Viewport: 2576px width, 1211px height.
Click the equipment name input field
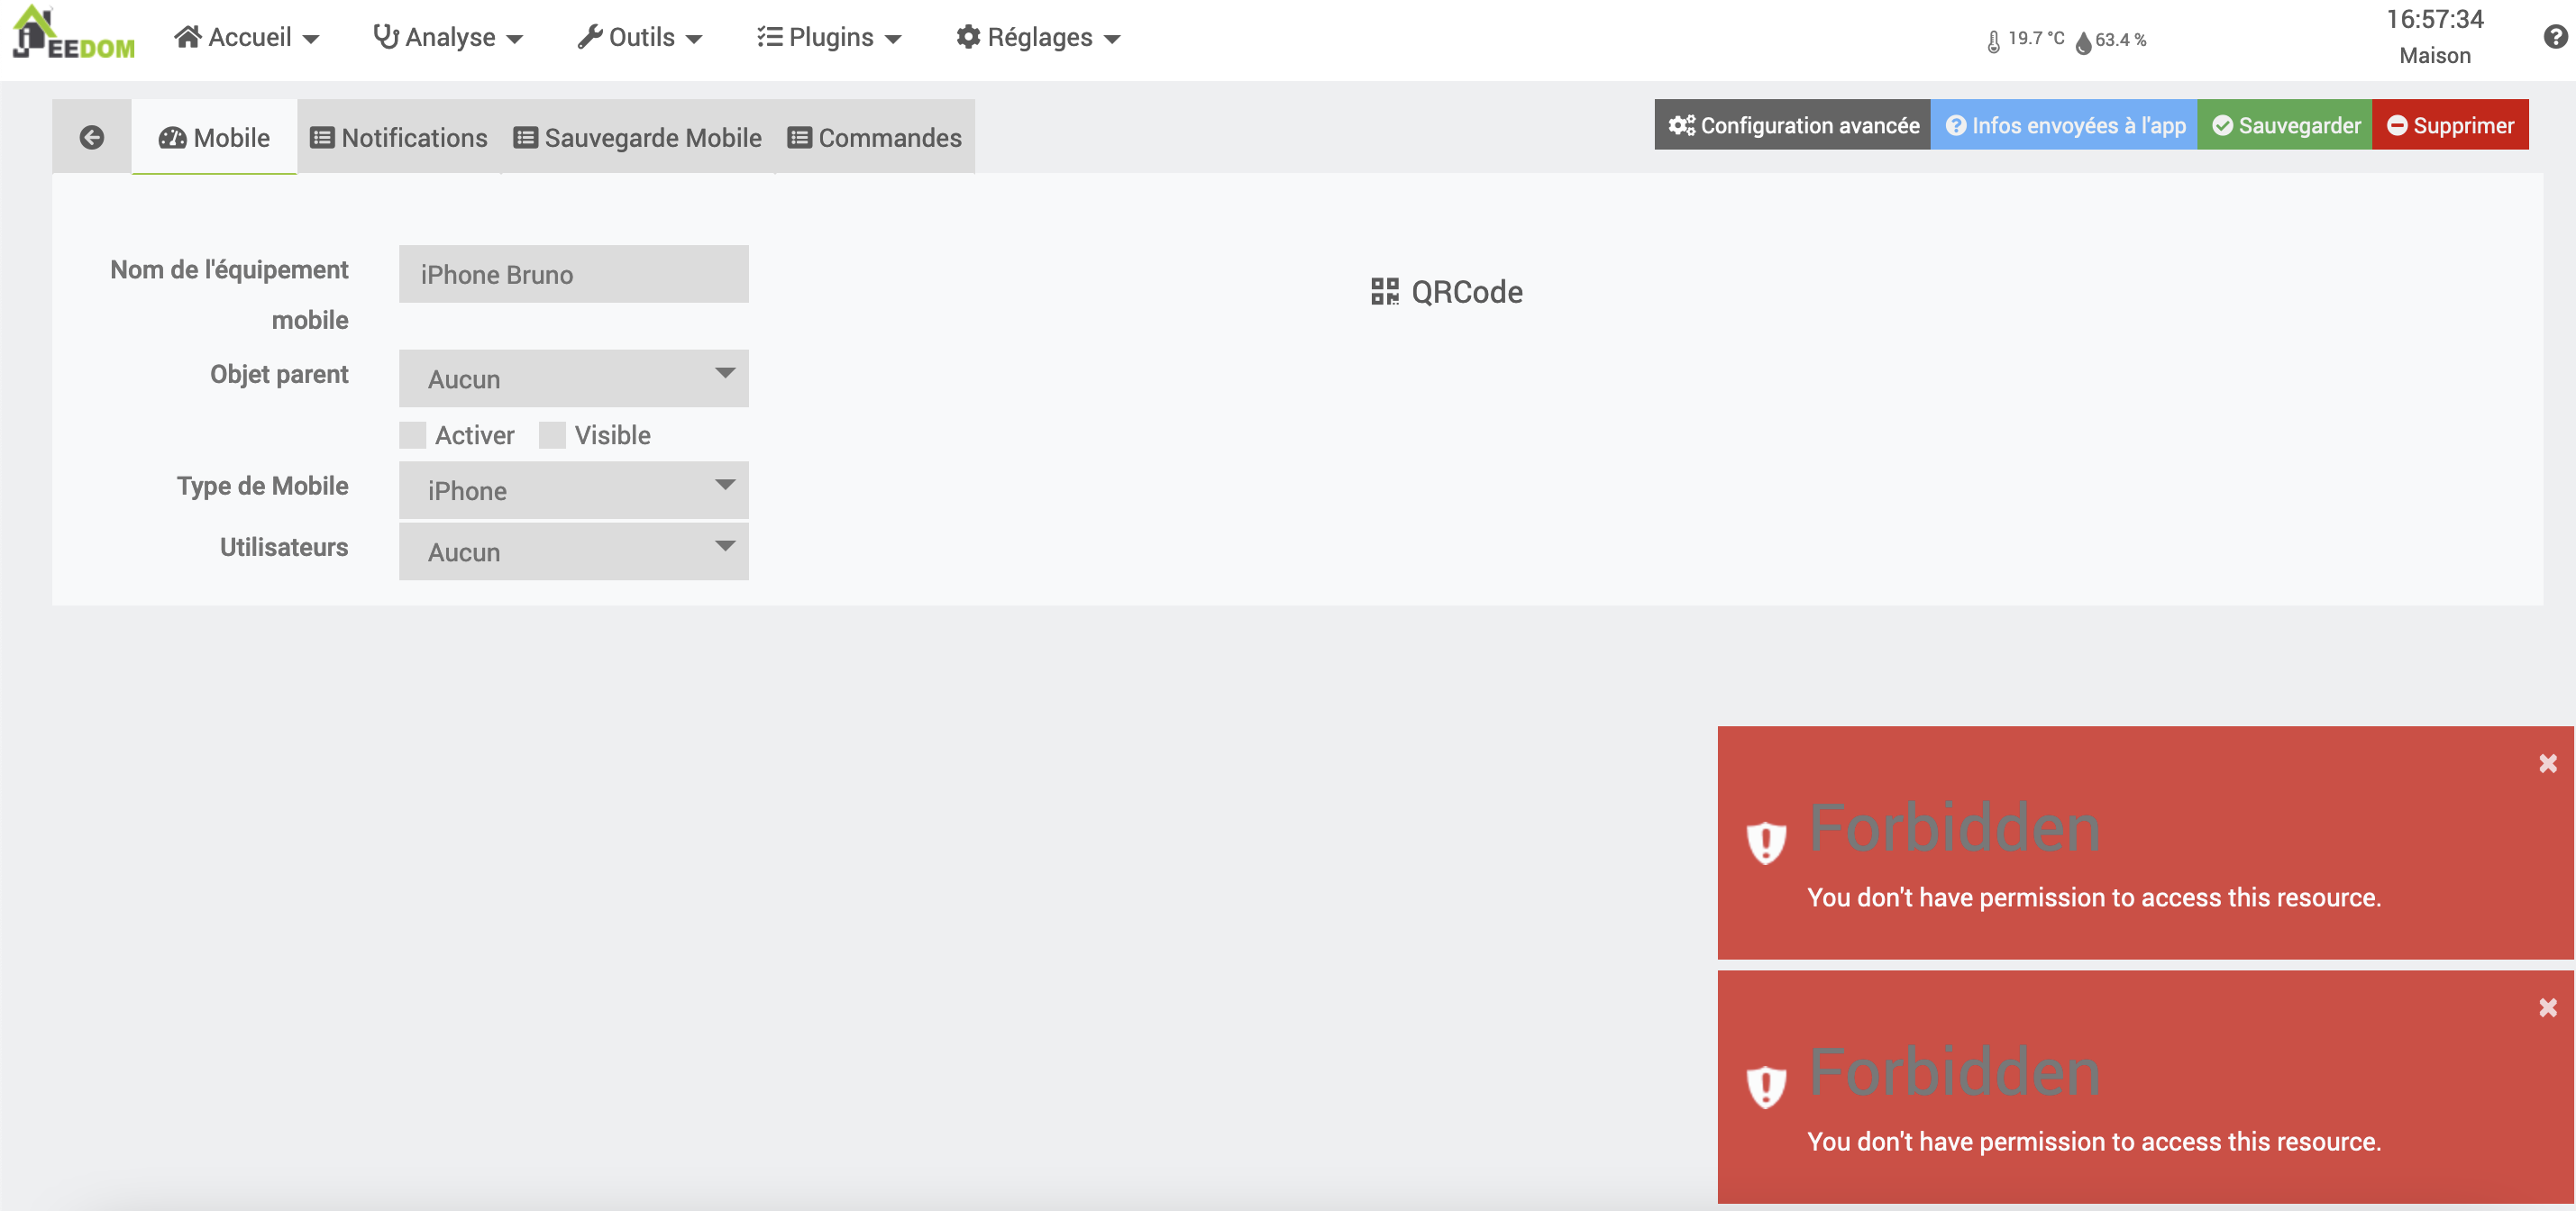coord(573,274)
